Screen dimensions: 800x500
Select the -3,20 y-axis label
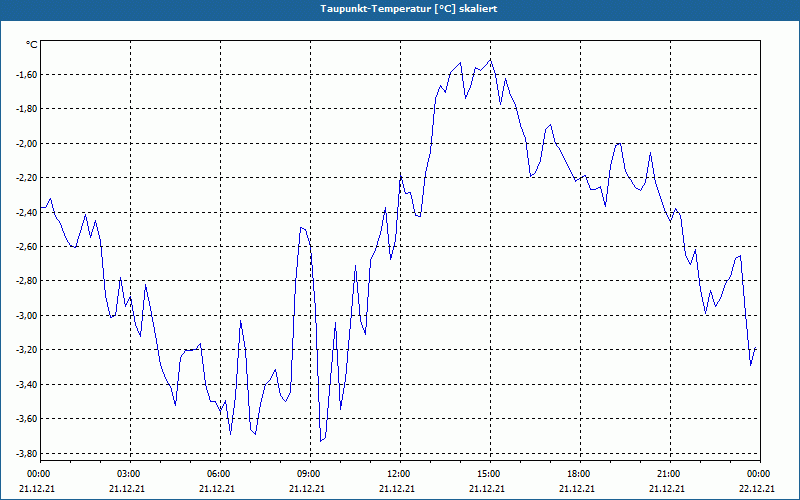pyautogui.click(x=27, y=349)
